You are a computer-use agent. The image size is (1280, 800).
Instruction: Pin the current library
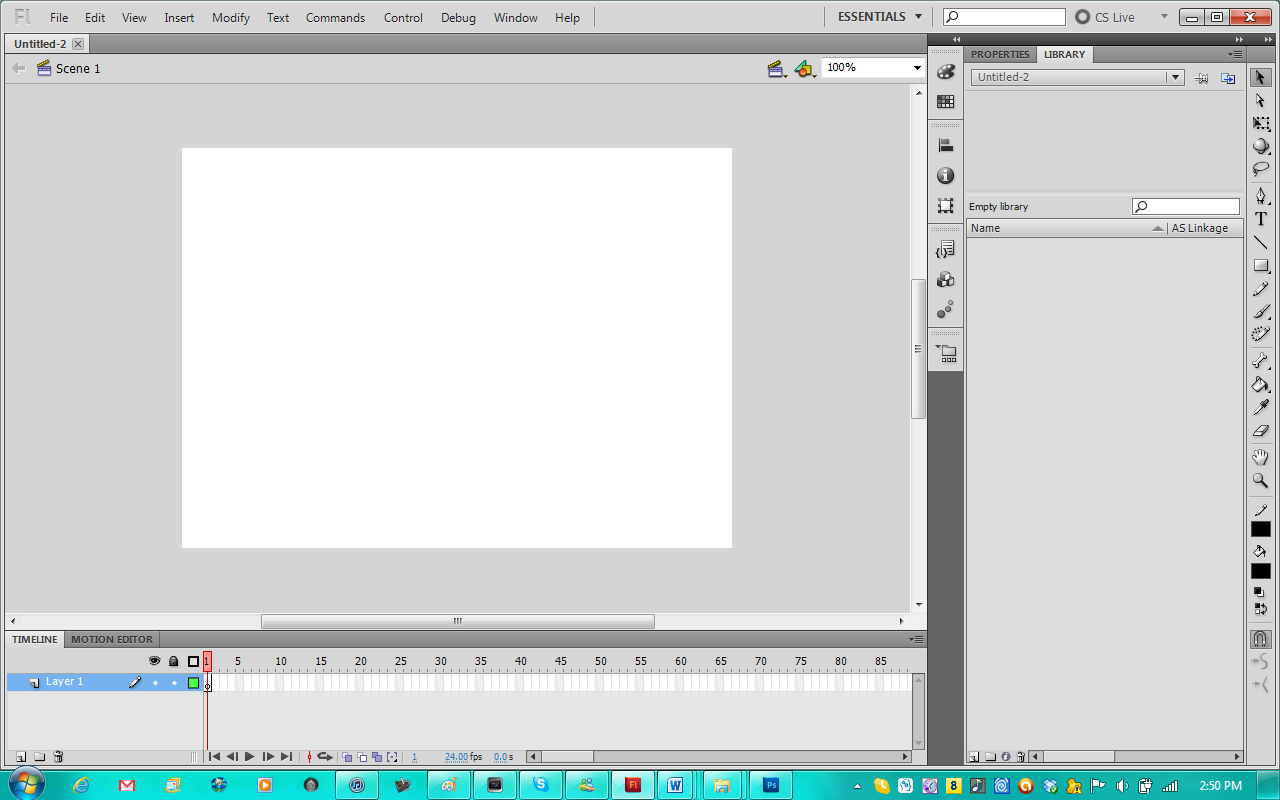coord(1202,77)
